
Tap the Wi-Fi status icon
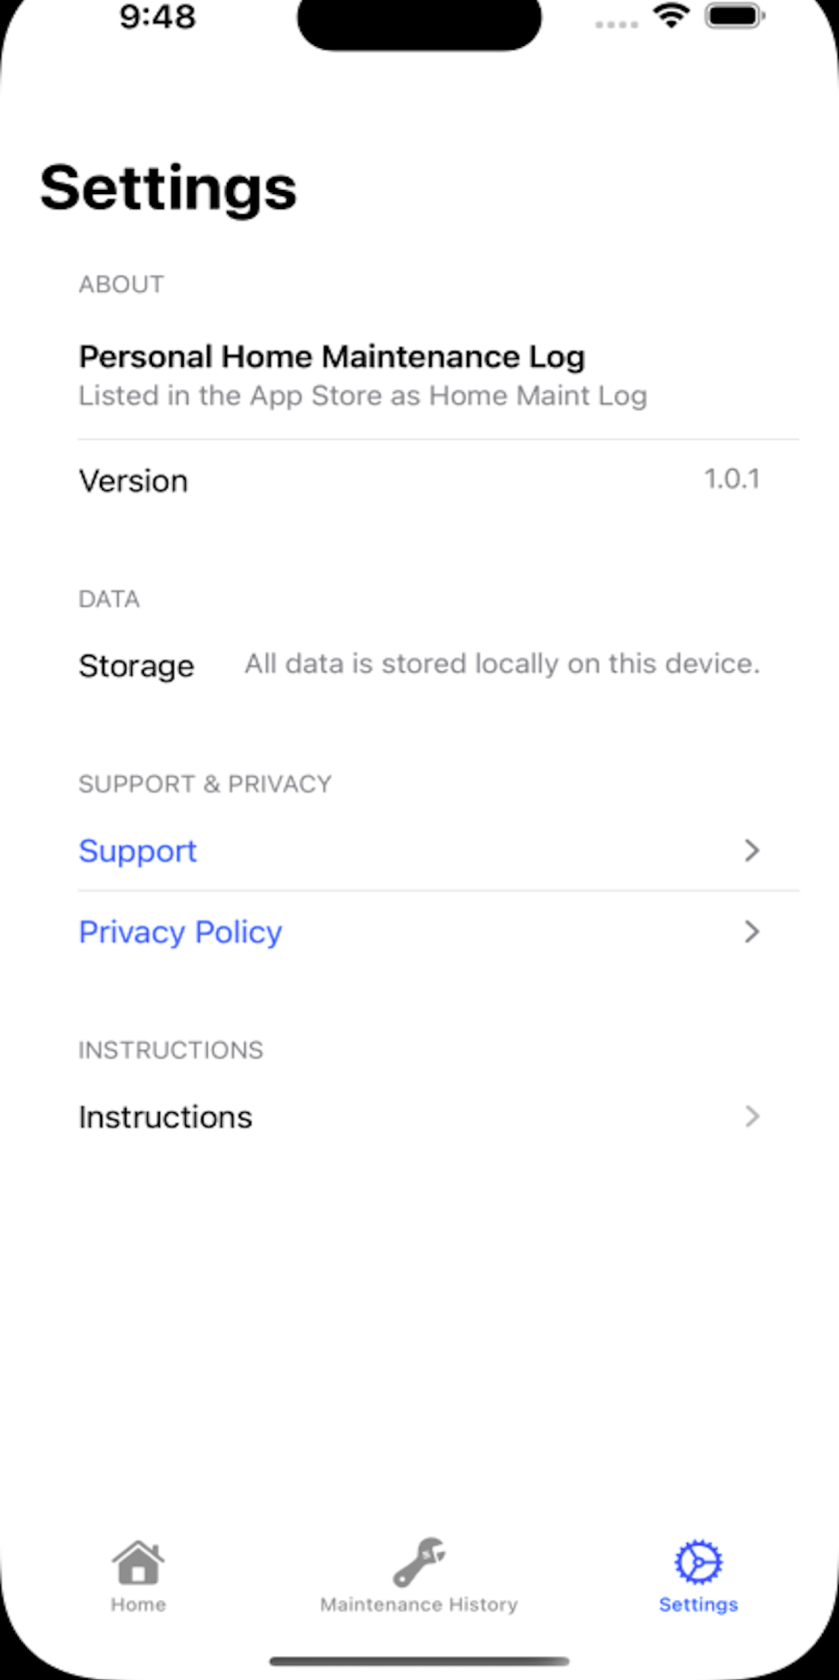[670, 17]
